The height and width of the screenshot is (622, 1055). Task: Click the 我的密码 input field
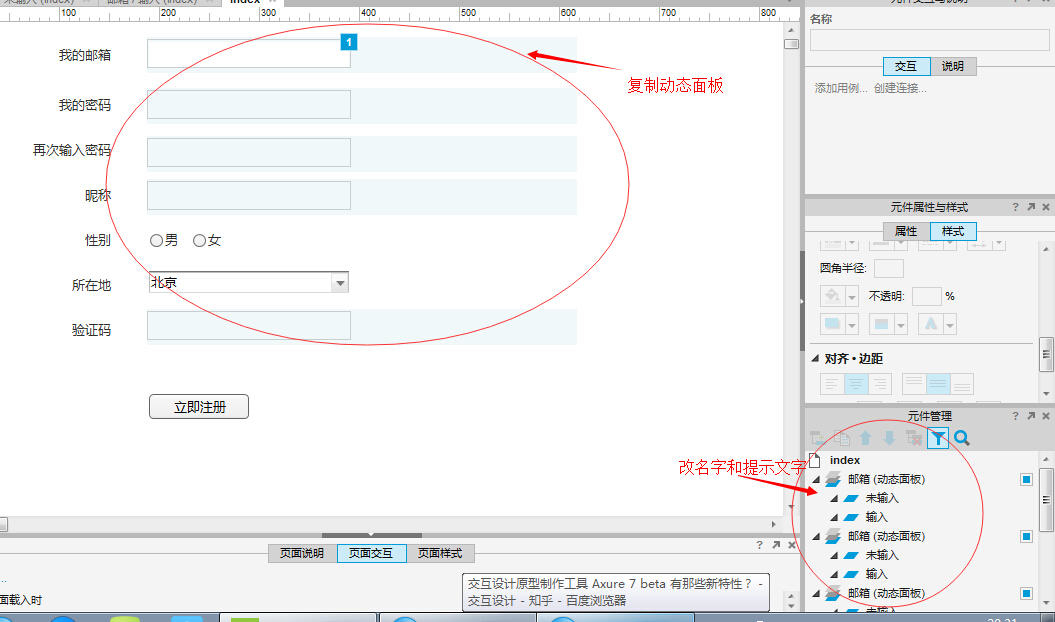click(248, 104)
